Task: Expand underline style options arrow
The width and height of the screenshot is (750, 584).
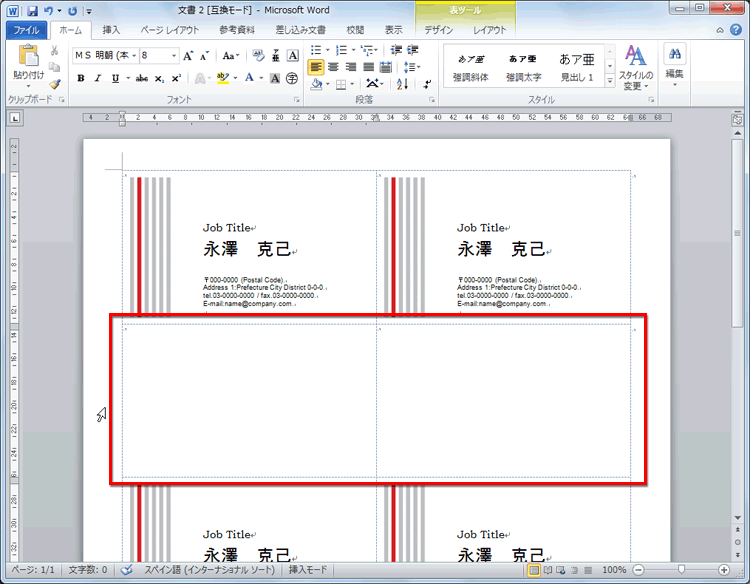Action: click(x=128, y=78)
